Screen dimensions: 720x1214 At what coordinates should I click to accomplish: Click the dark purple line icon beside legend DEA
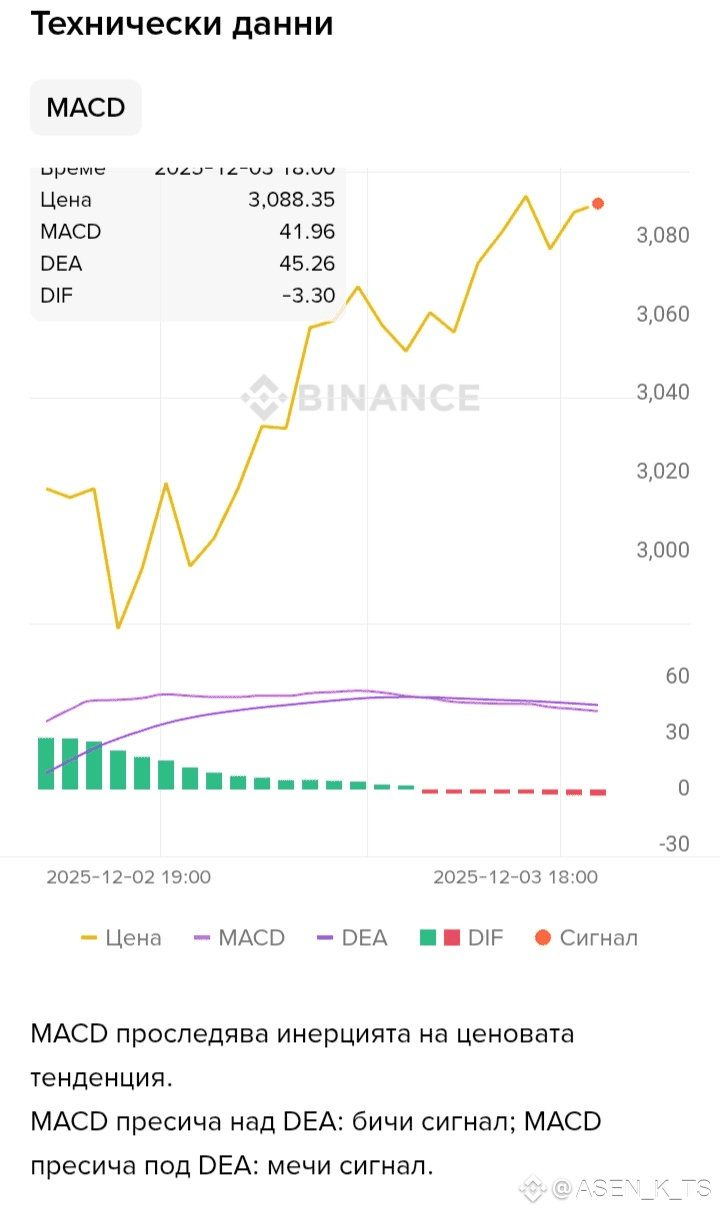(326, 938)
